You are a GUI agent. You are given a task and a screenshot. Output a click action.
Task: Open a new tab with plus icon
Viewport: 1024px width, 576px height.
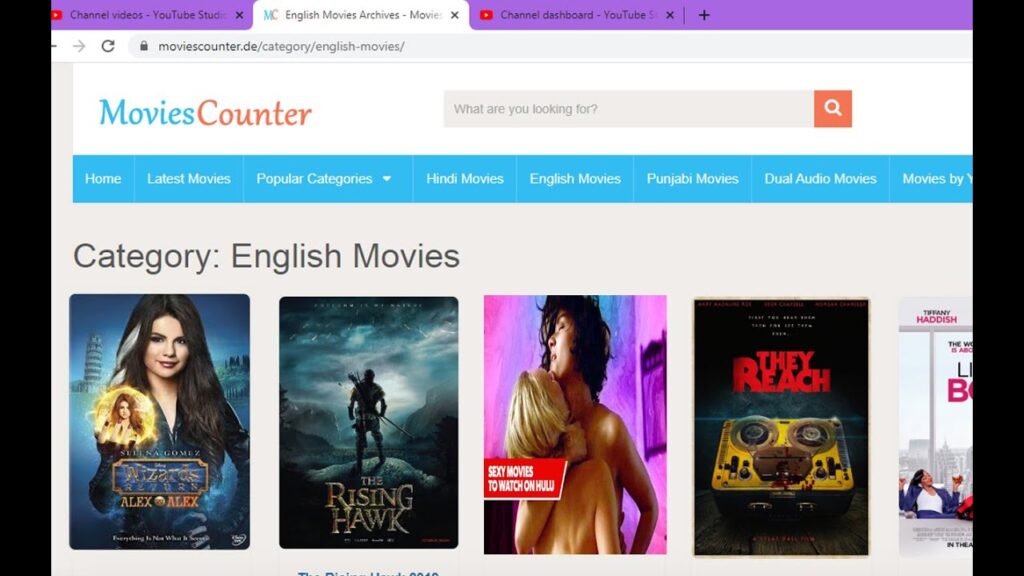click(704, 15)
